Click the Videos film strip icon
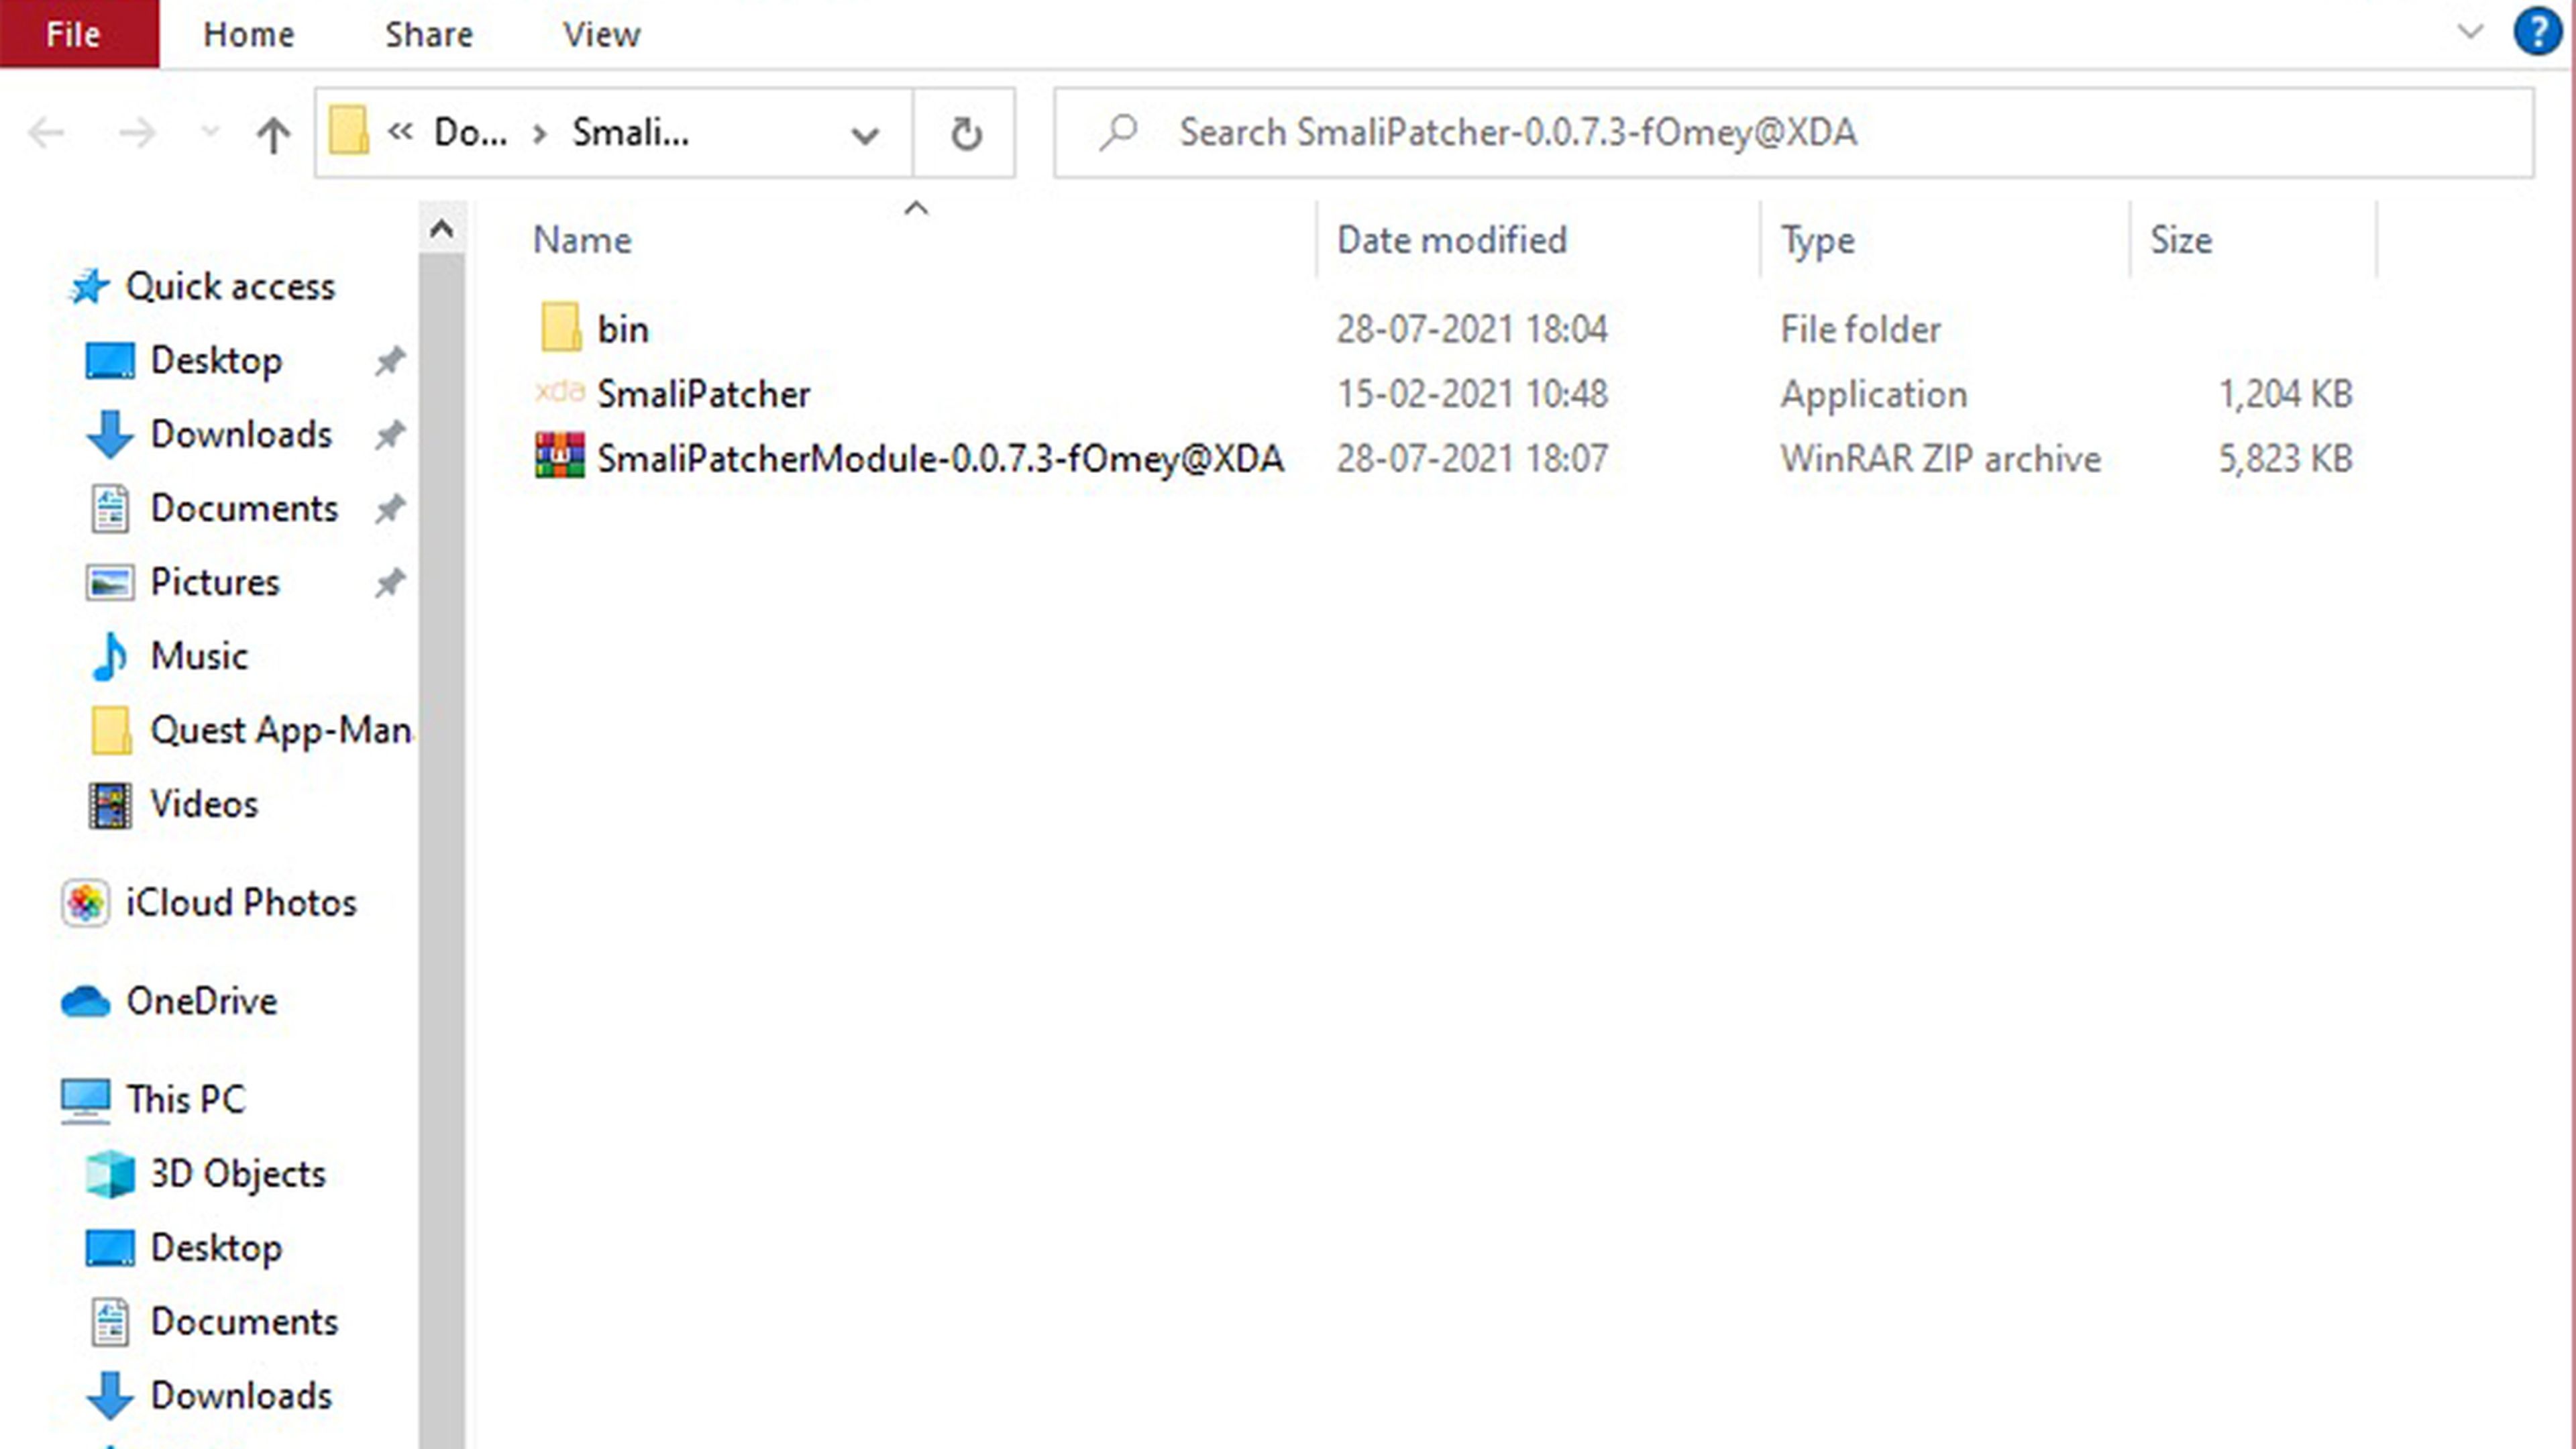2576x1449 pixels. pyautogui.click(x=110, y=805)
